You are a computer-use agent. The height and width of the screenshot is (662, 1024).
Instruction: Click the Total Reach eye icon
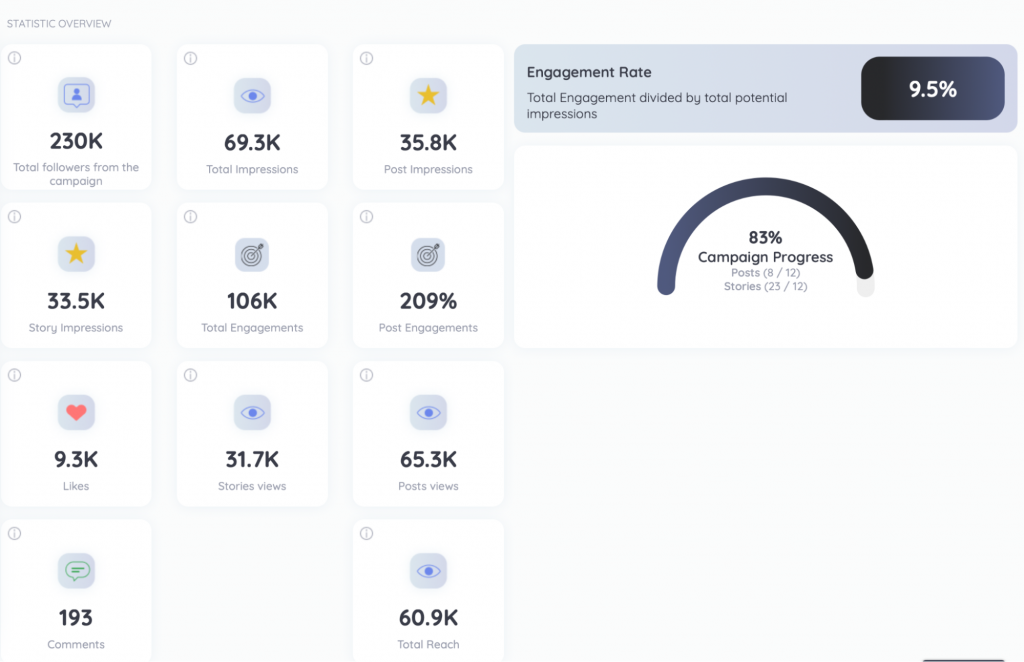[428, 571]
